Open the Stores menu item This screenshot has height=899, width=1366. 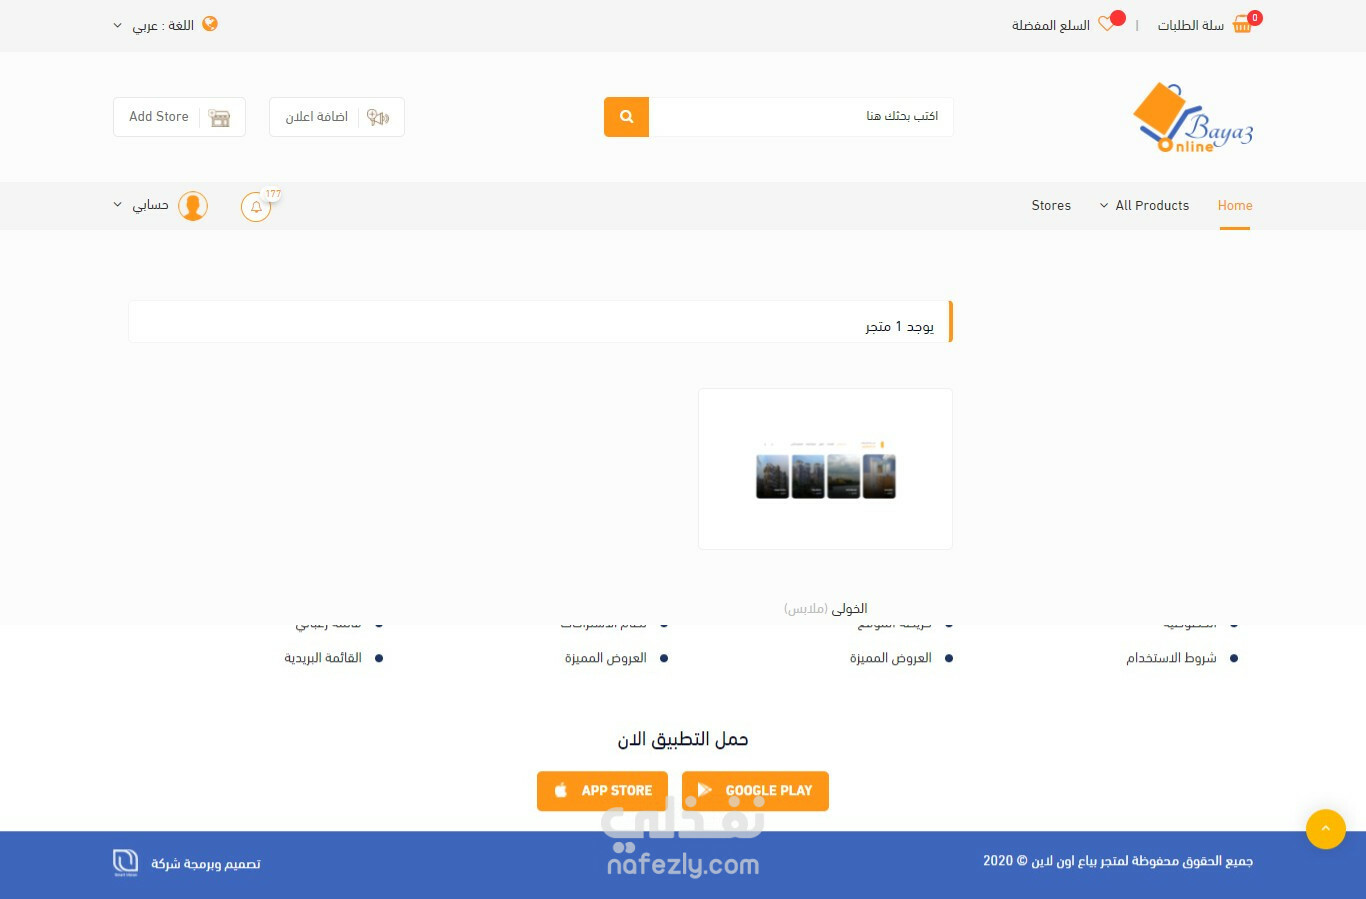(x=1051, y=205)
